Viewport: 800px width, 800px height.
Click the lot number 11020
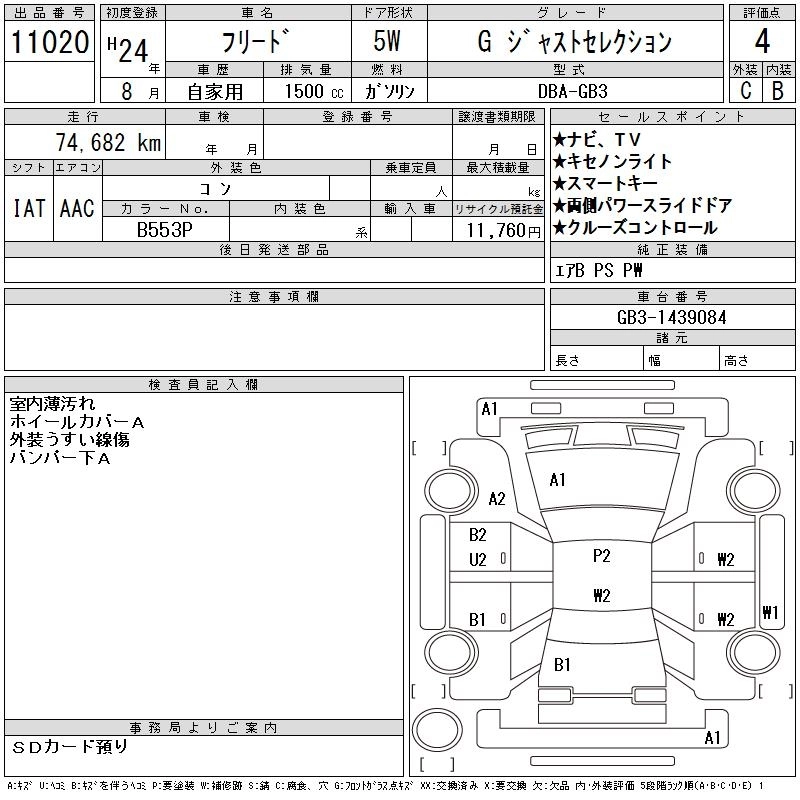49,42
